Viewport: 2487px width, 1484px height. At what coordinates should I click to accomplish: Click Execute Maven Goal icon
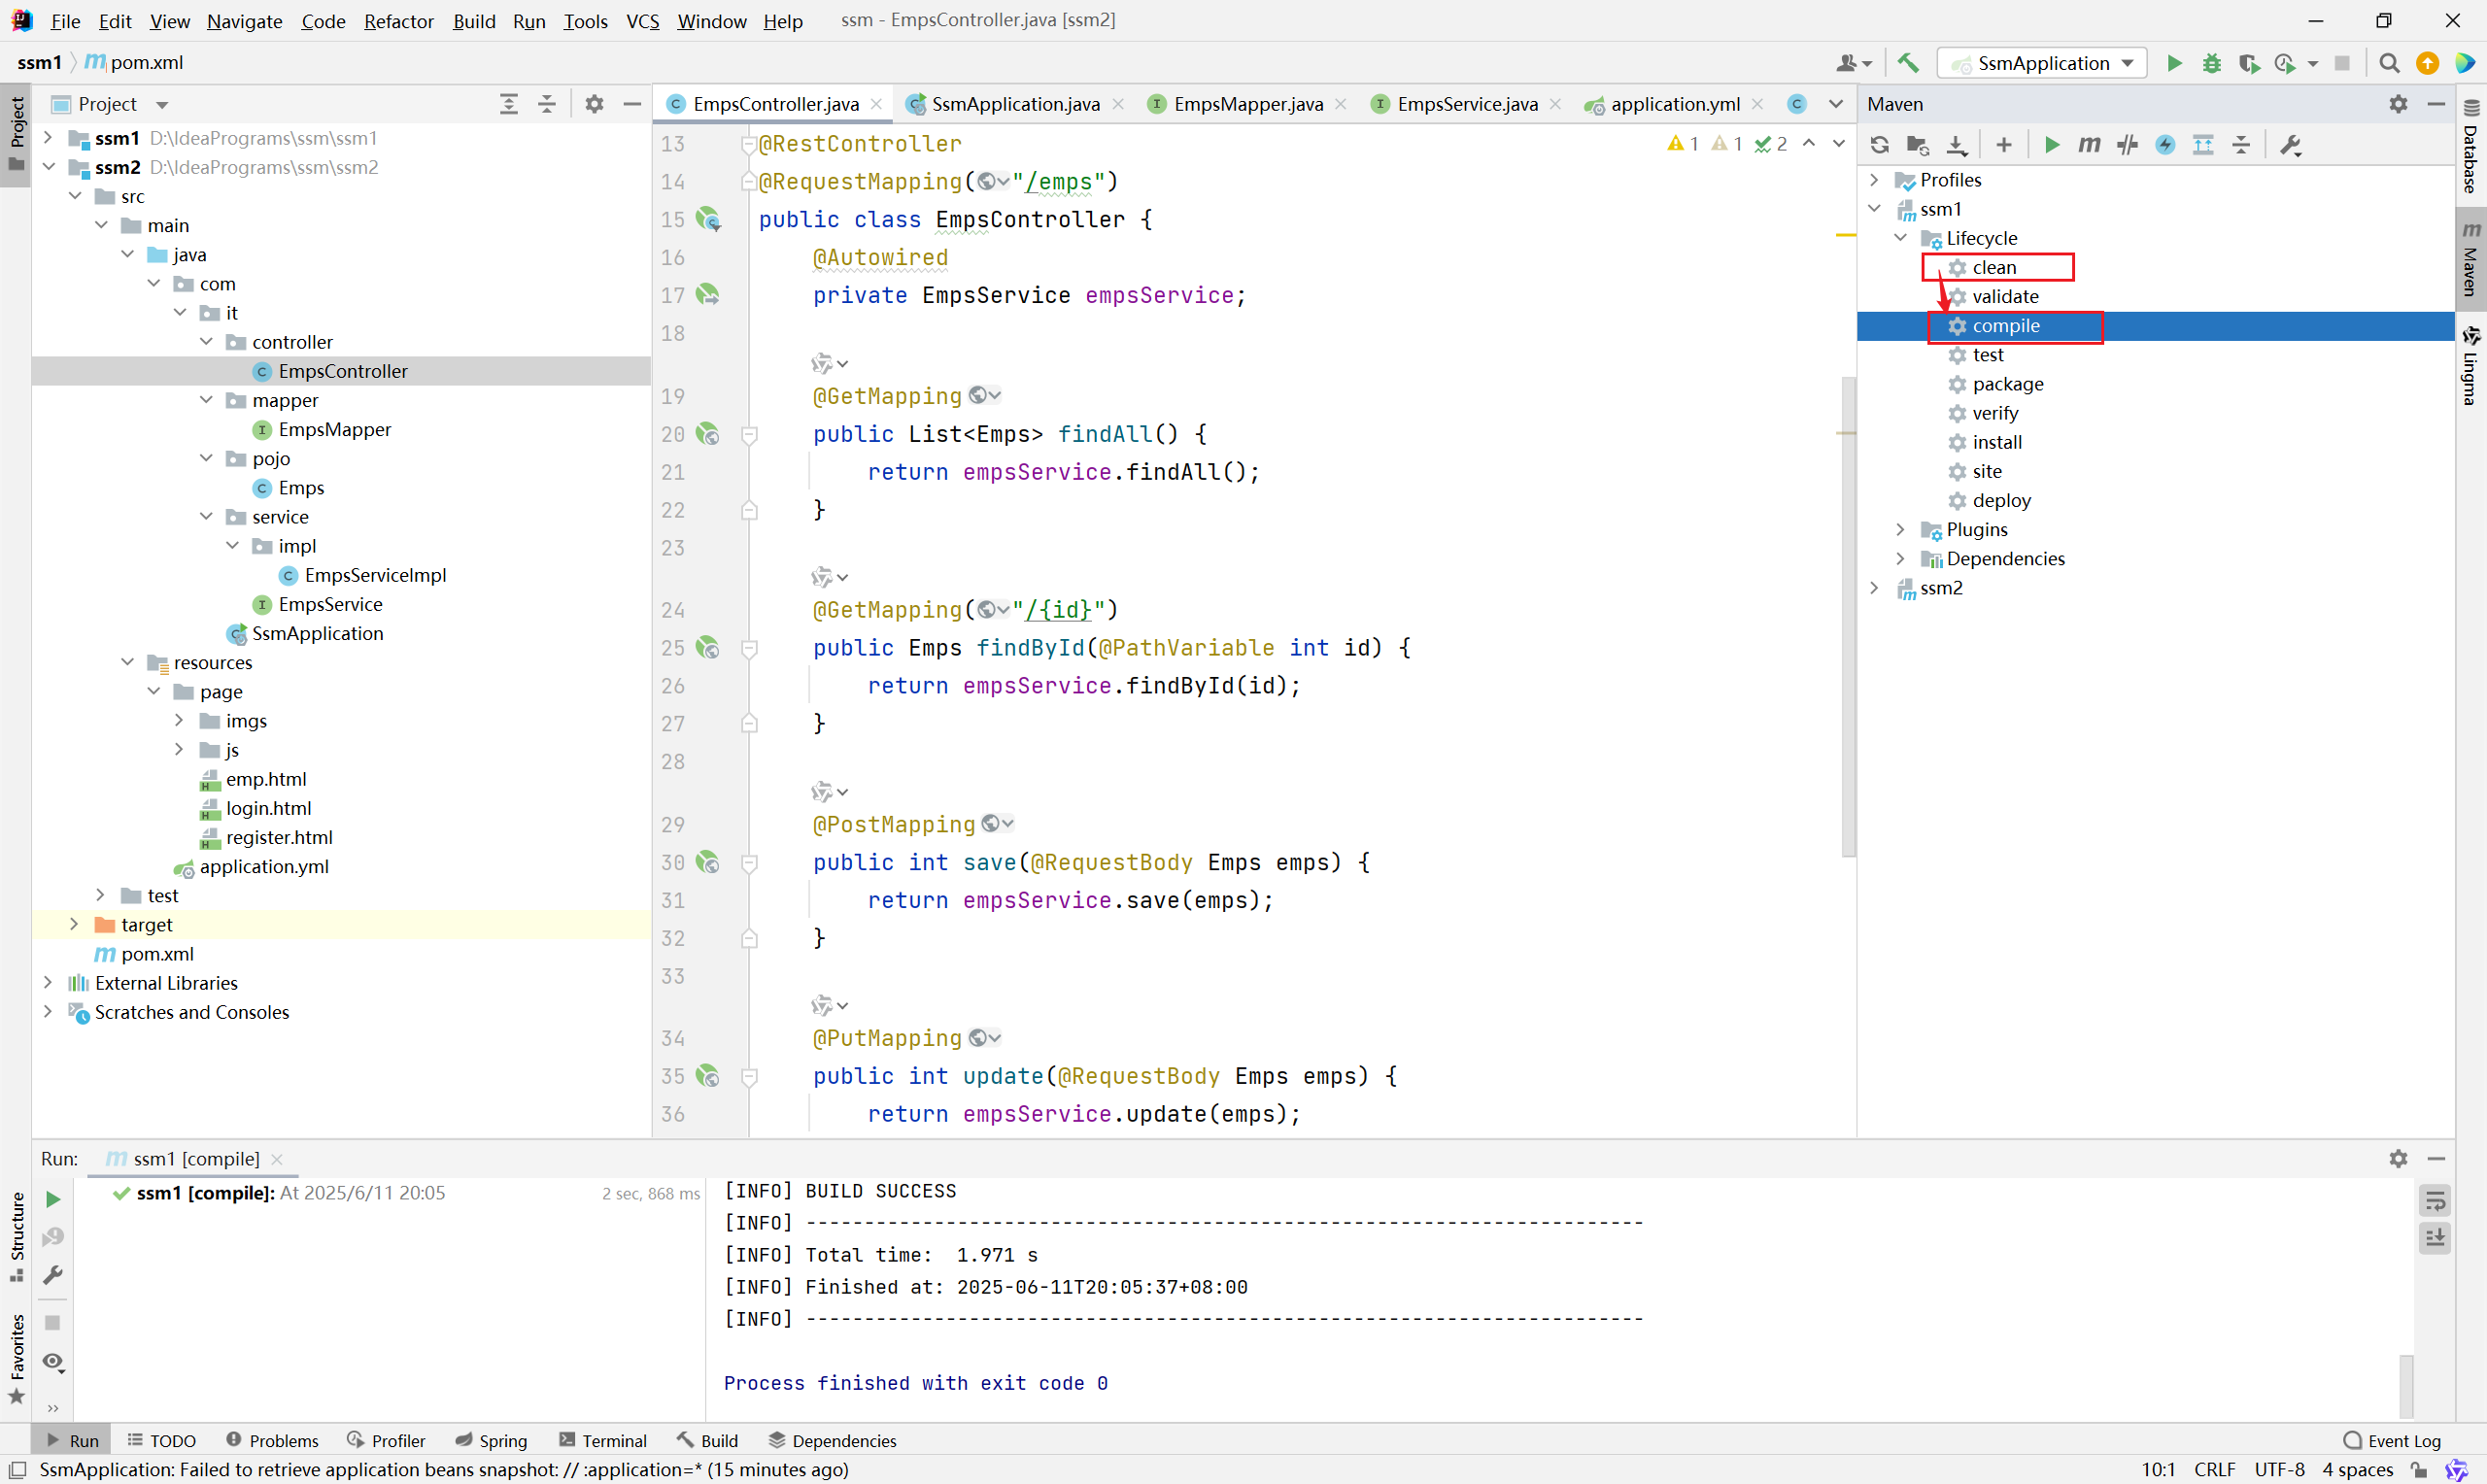click(2089, 145)
